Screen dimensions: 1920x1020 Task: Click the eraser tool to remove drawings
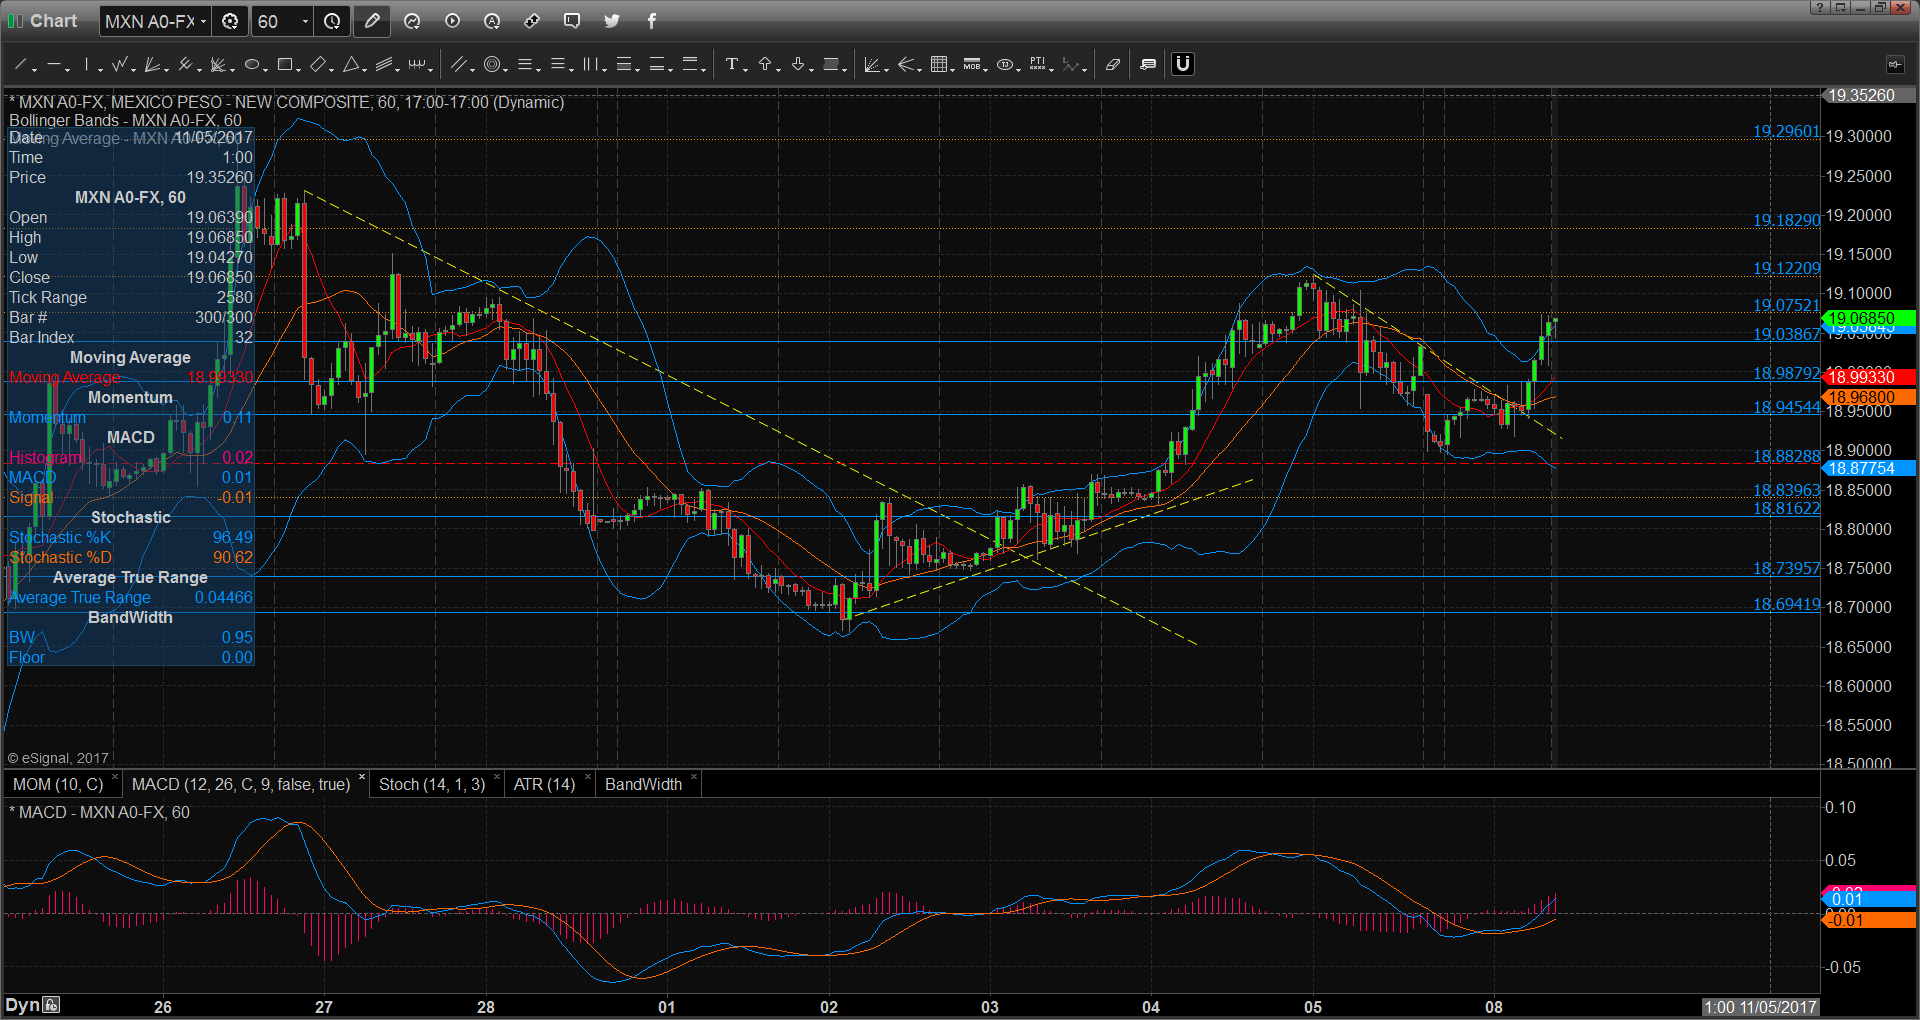tap(1113, 64)
